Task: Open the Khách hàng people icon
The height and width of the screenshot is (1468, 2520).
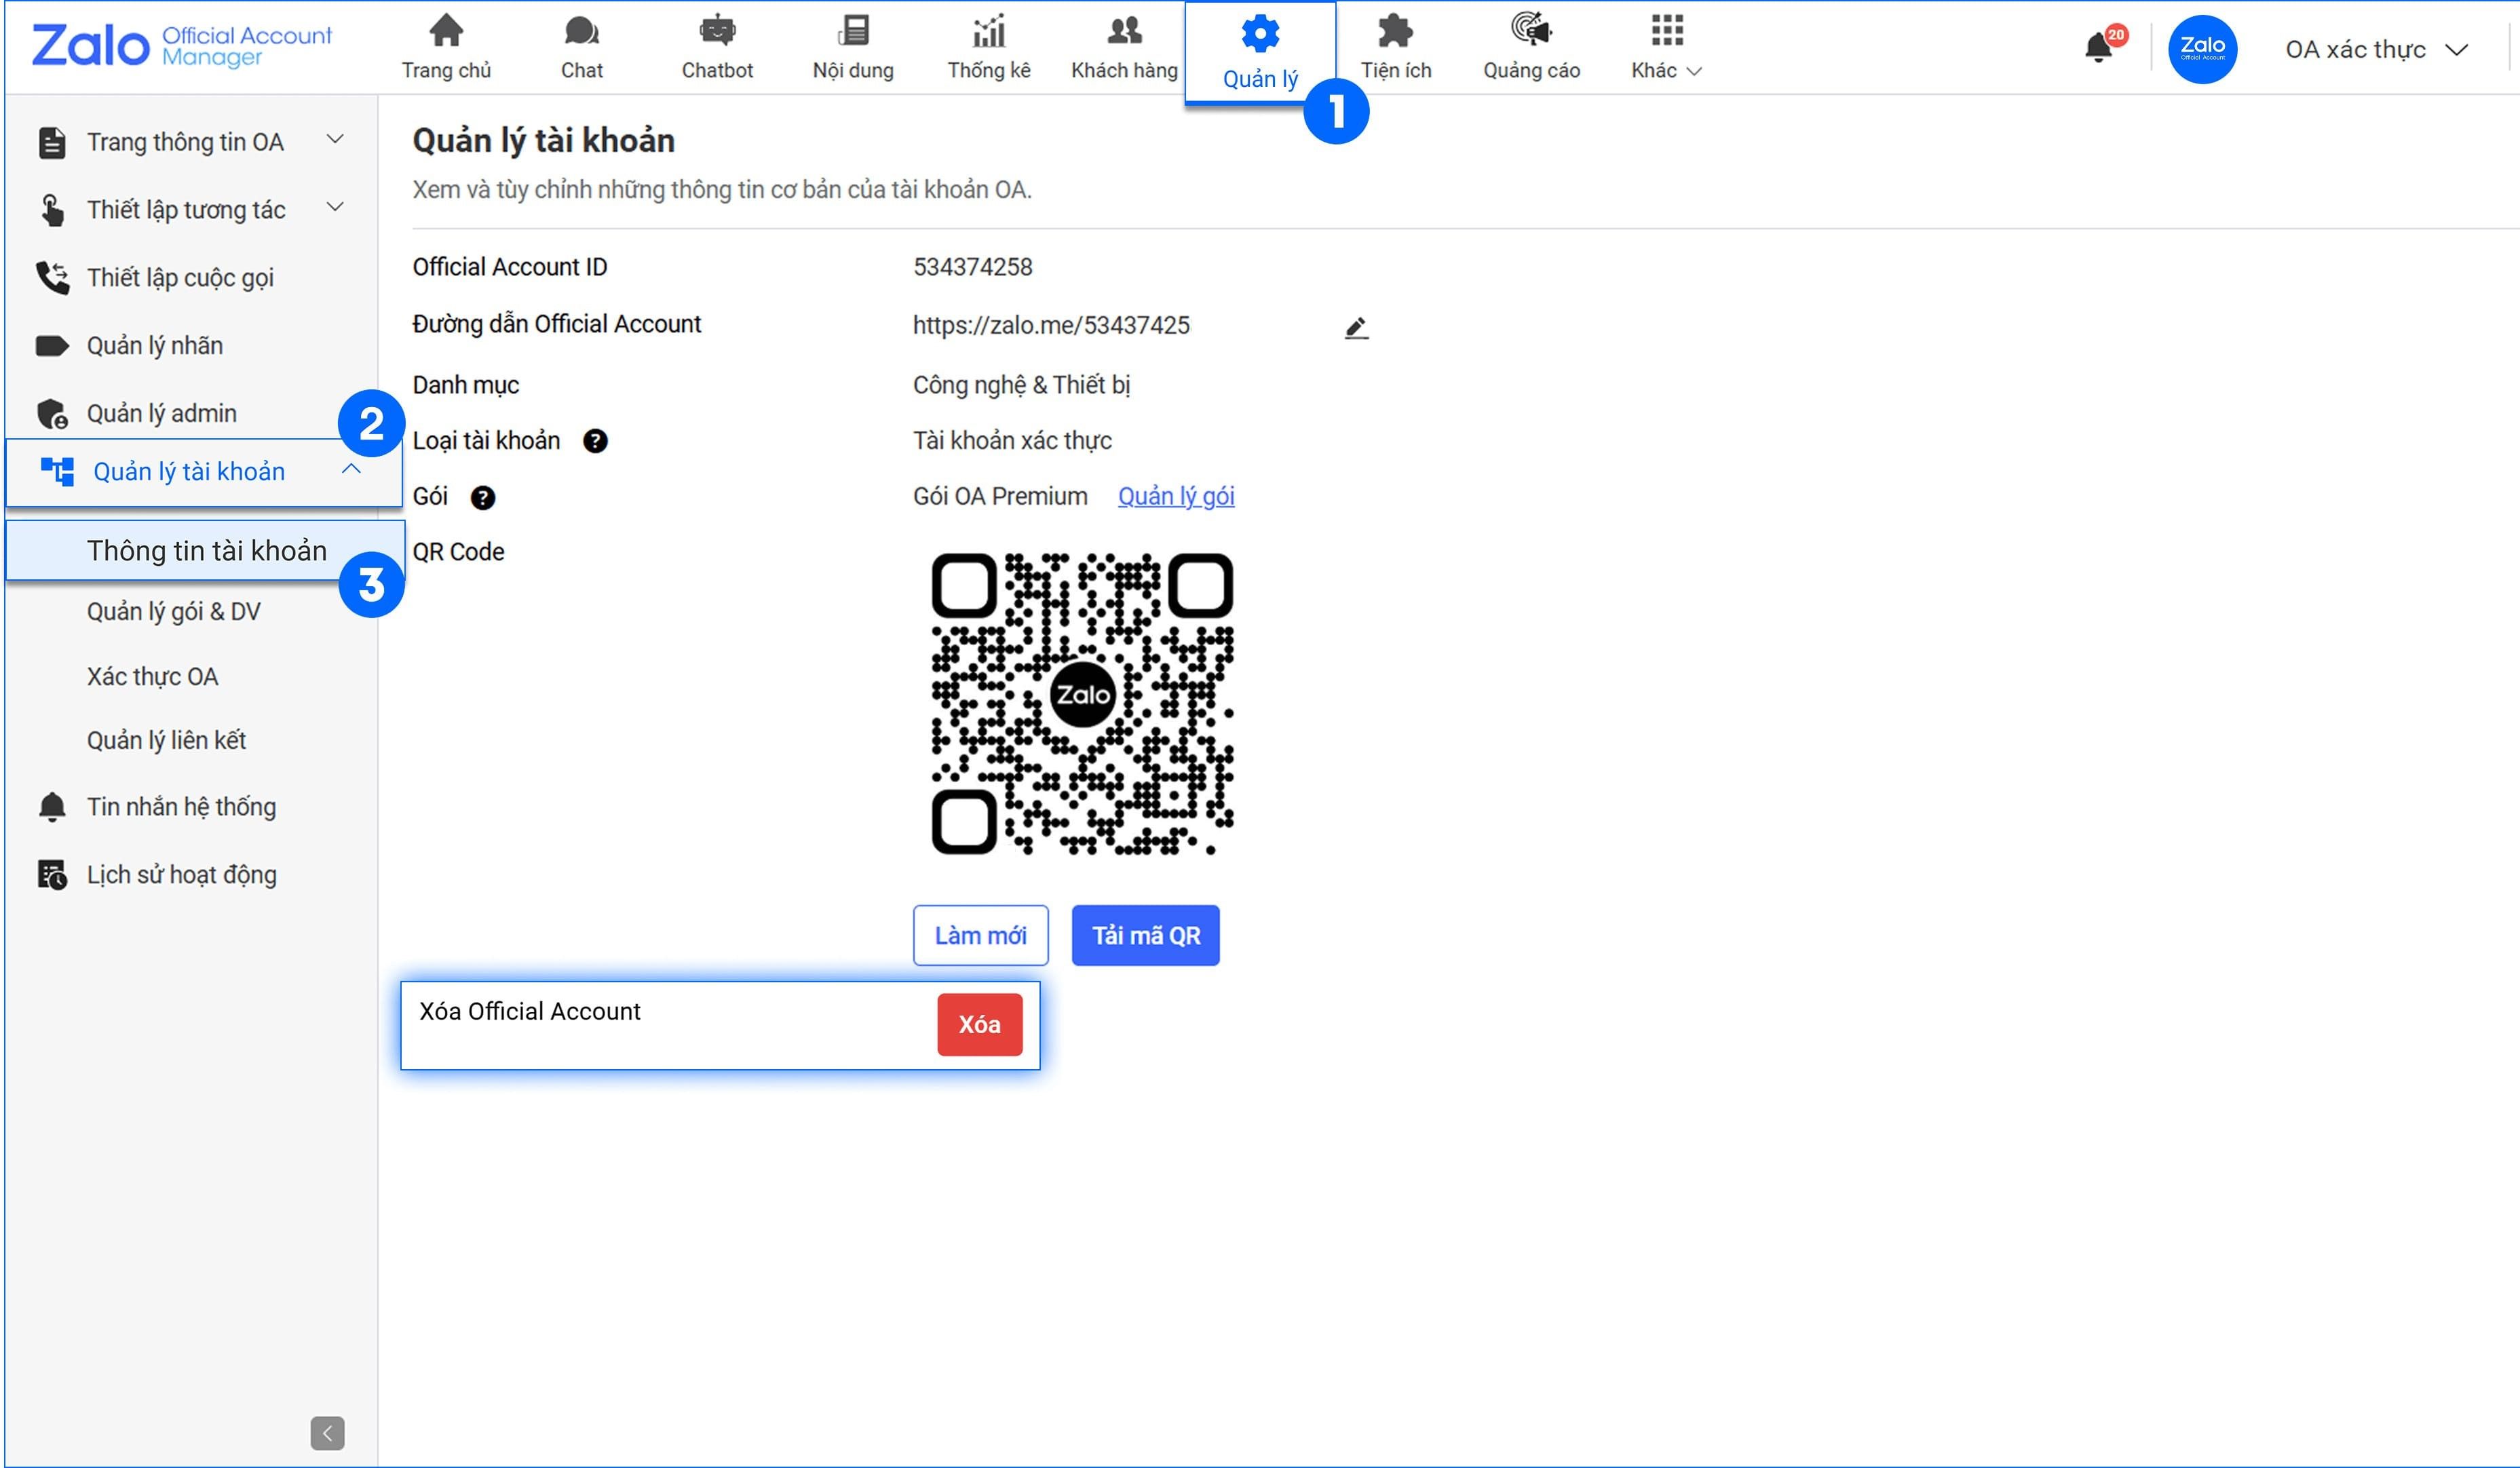Action: (x=1124, y=31)
